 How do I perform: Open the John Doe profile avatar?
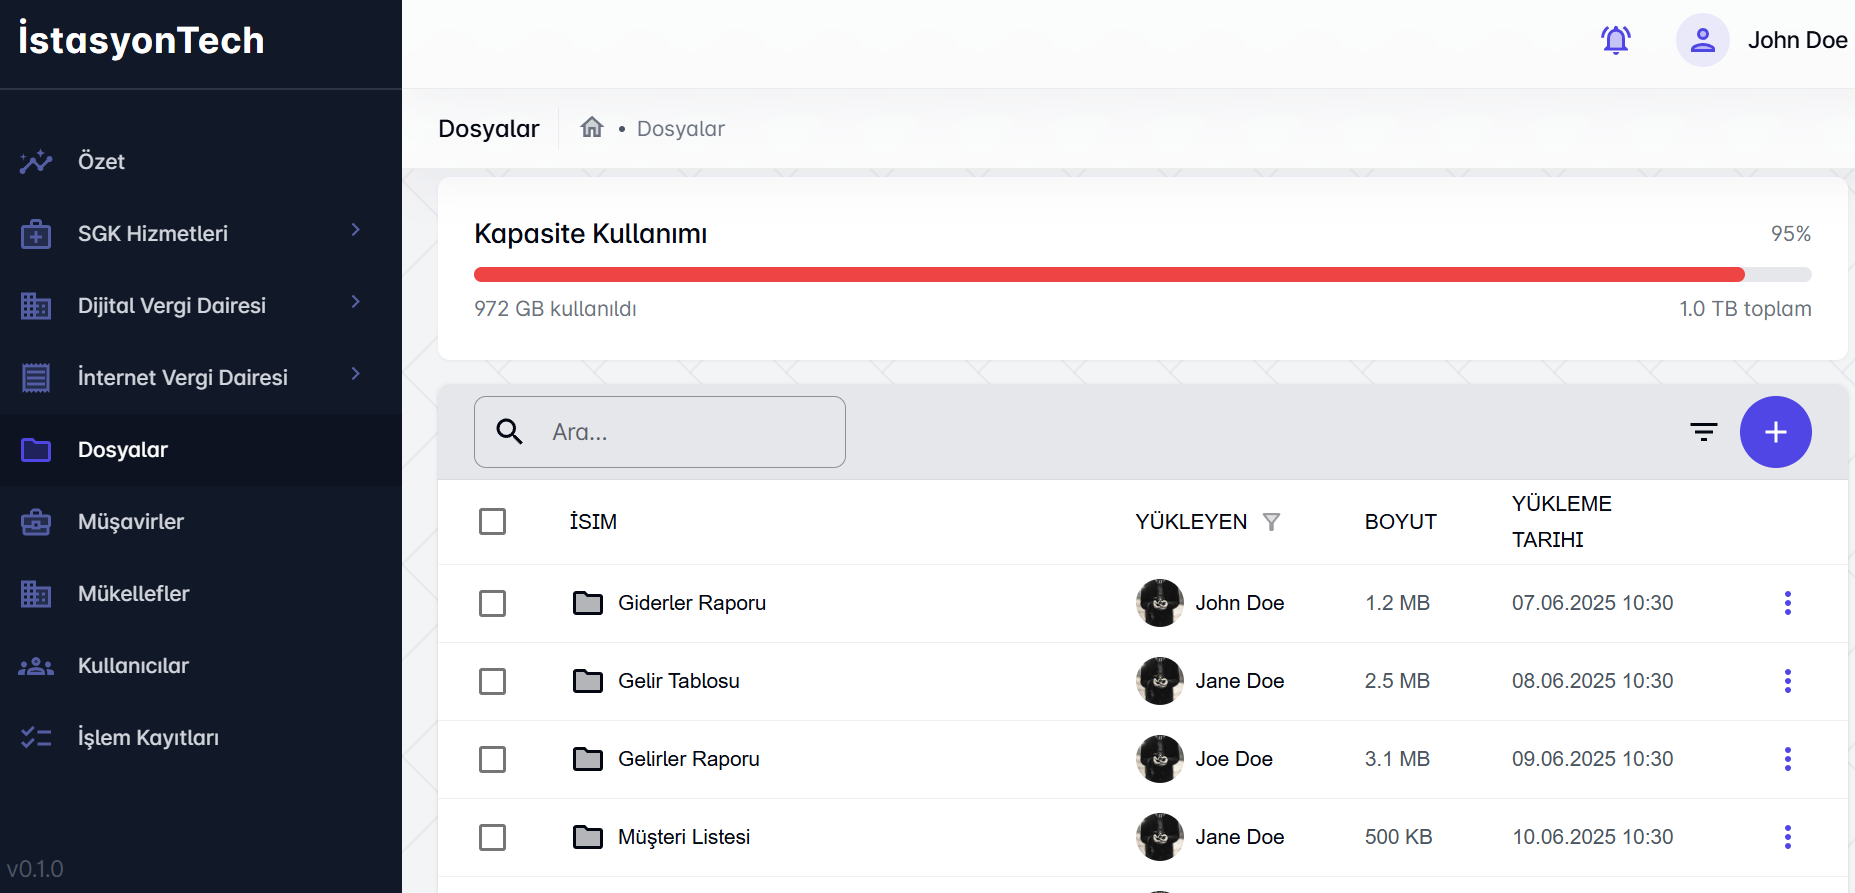pos(1702,40)
